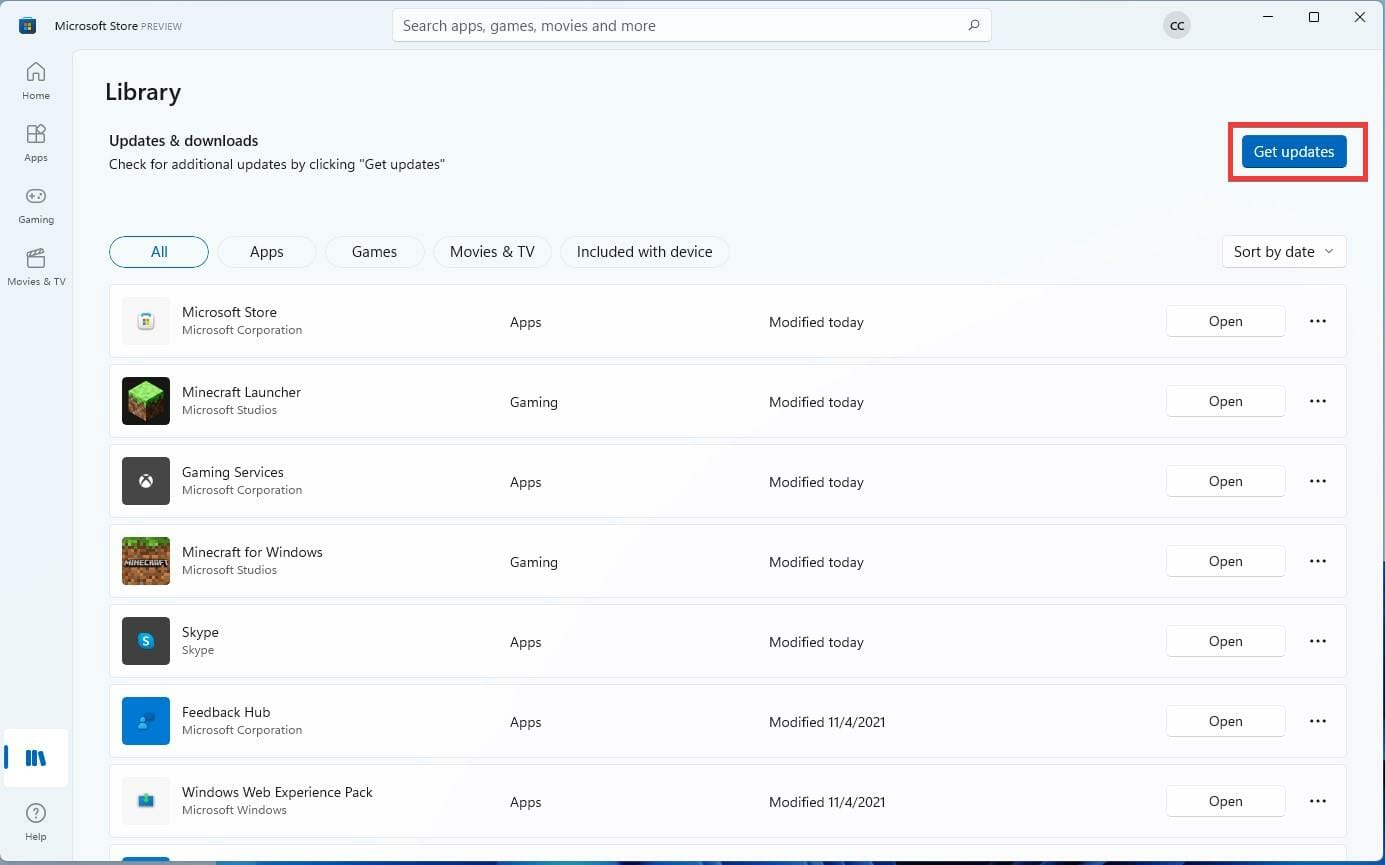
Task: Click the Get updates button
Action: [1294, 152]
